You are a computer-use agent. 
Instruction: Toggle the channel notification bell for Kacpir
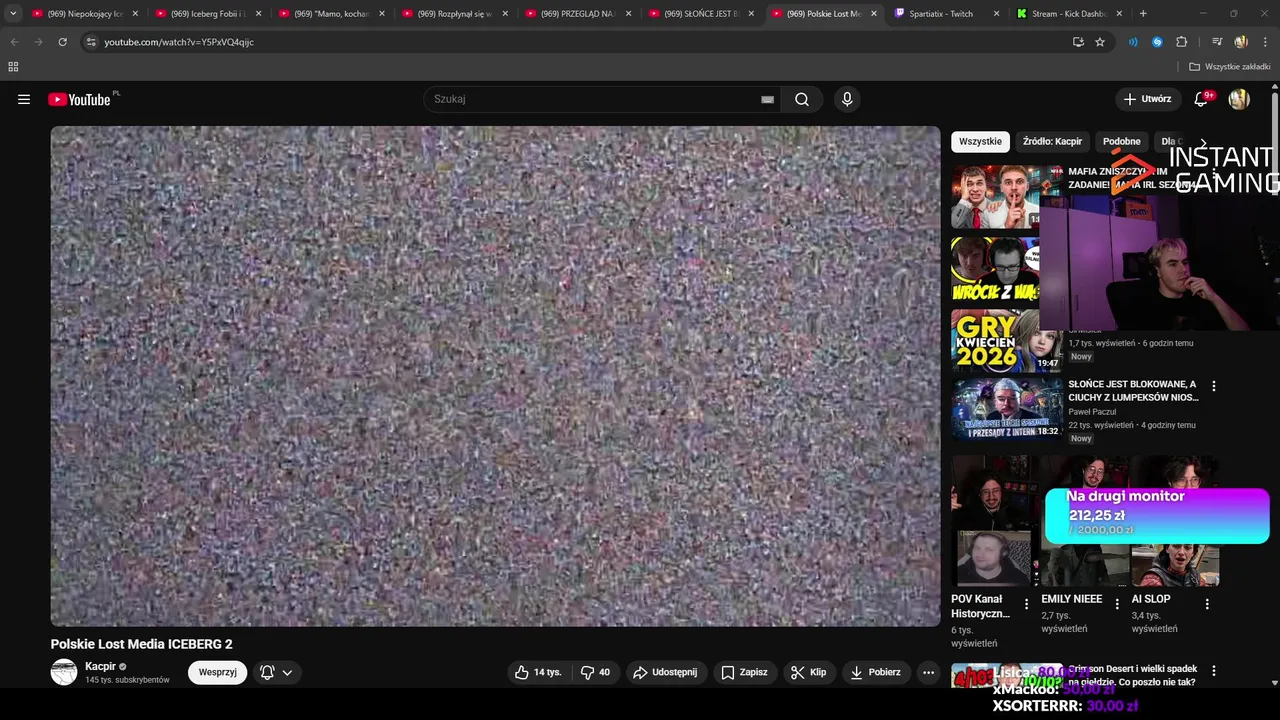[x=267, y=672]
